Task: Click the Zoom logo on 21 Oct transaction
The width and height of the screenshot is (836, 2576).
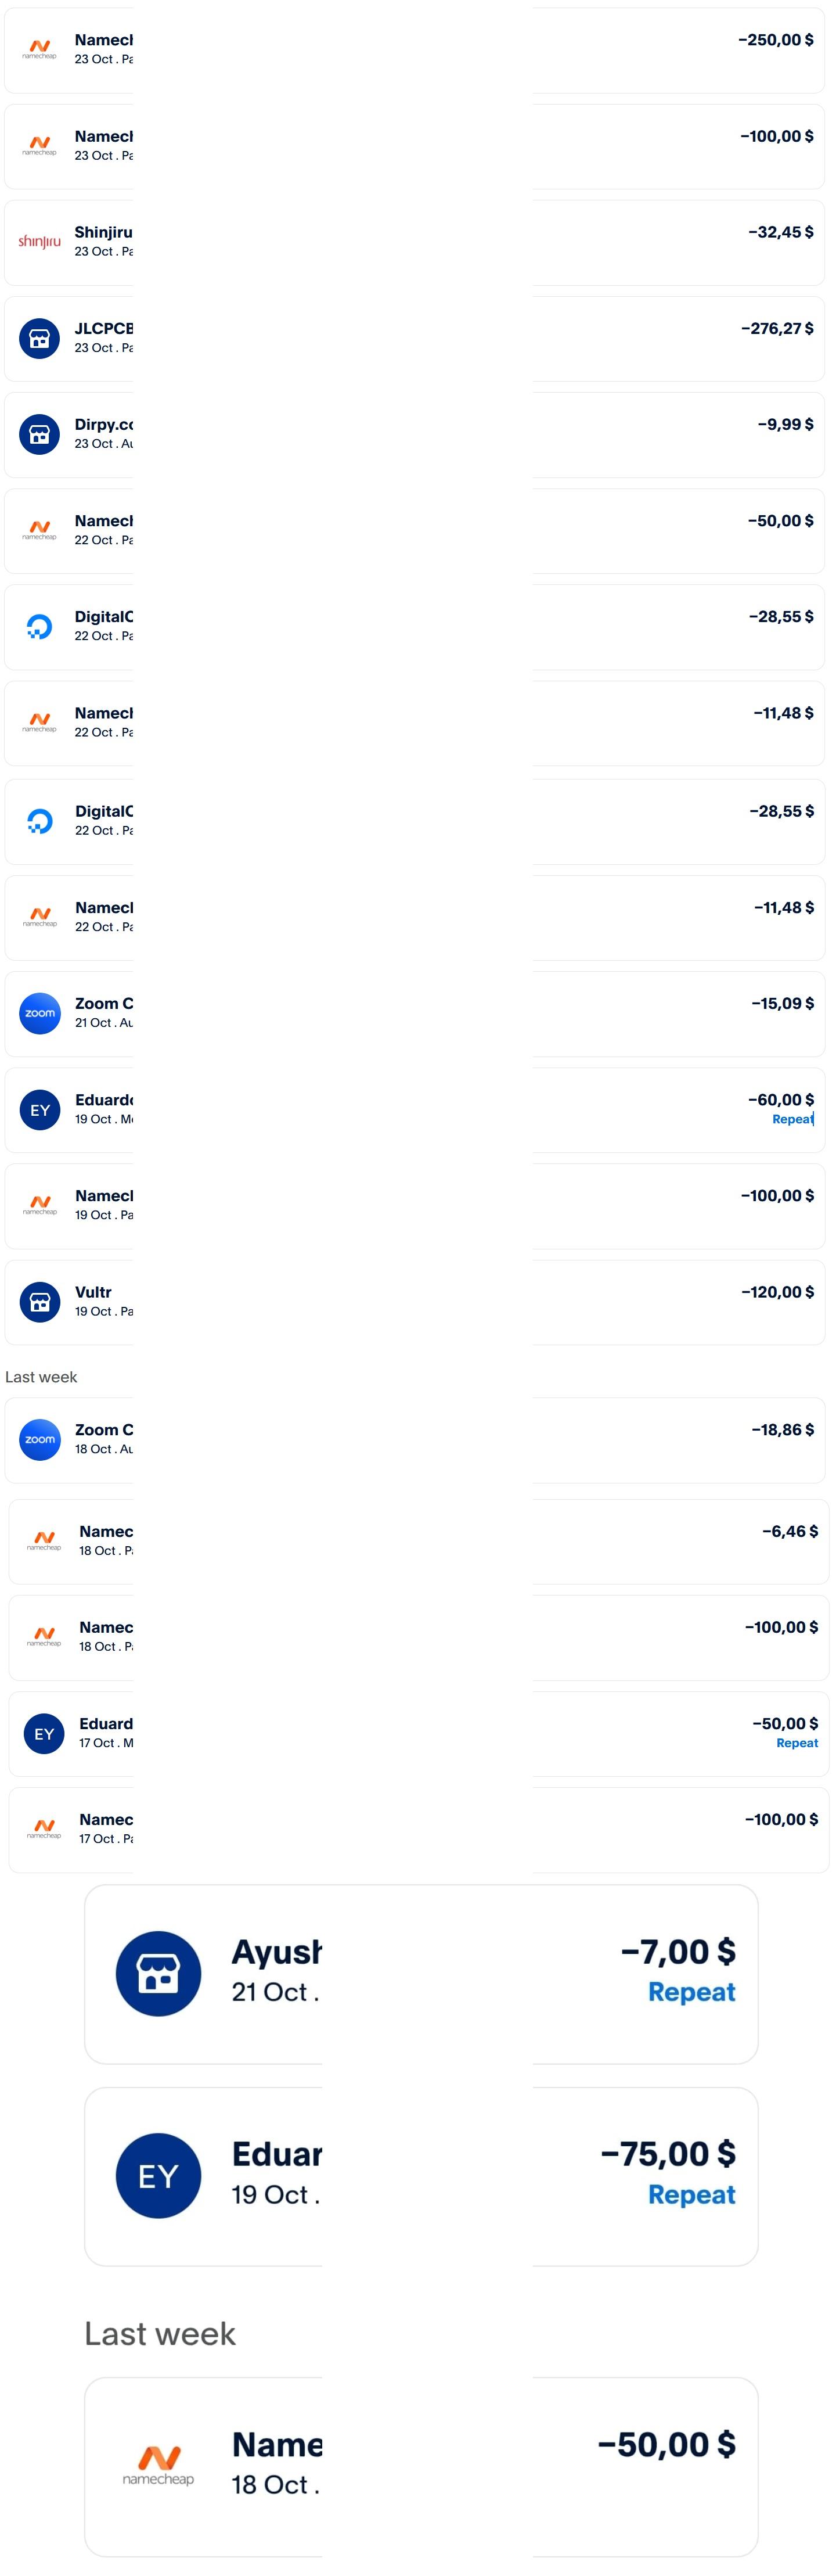Action: tap(40, 1013)
